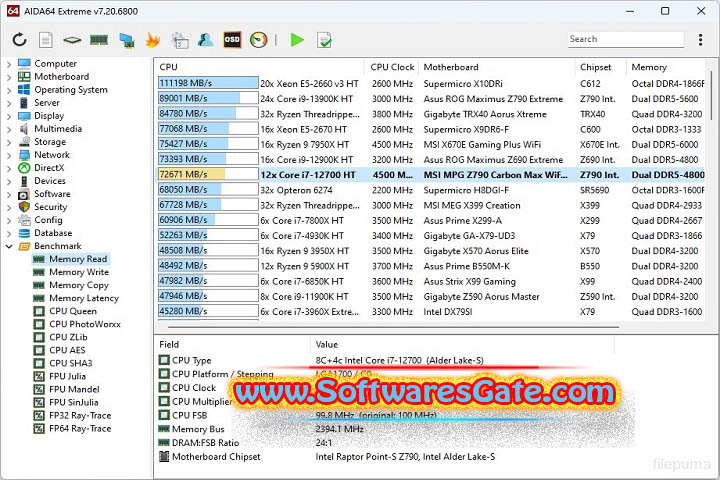Expand the Network tree node
Image resolution: width=720 pixels, height=480 pixels.
tap(9, 155)
